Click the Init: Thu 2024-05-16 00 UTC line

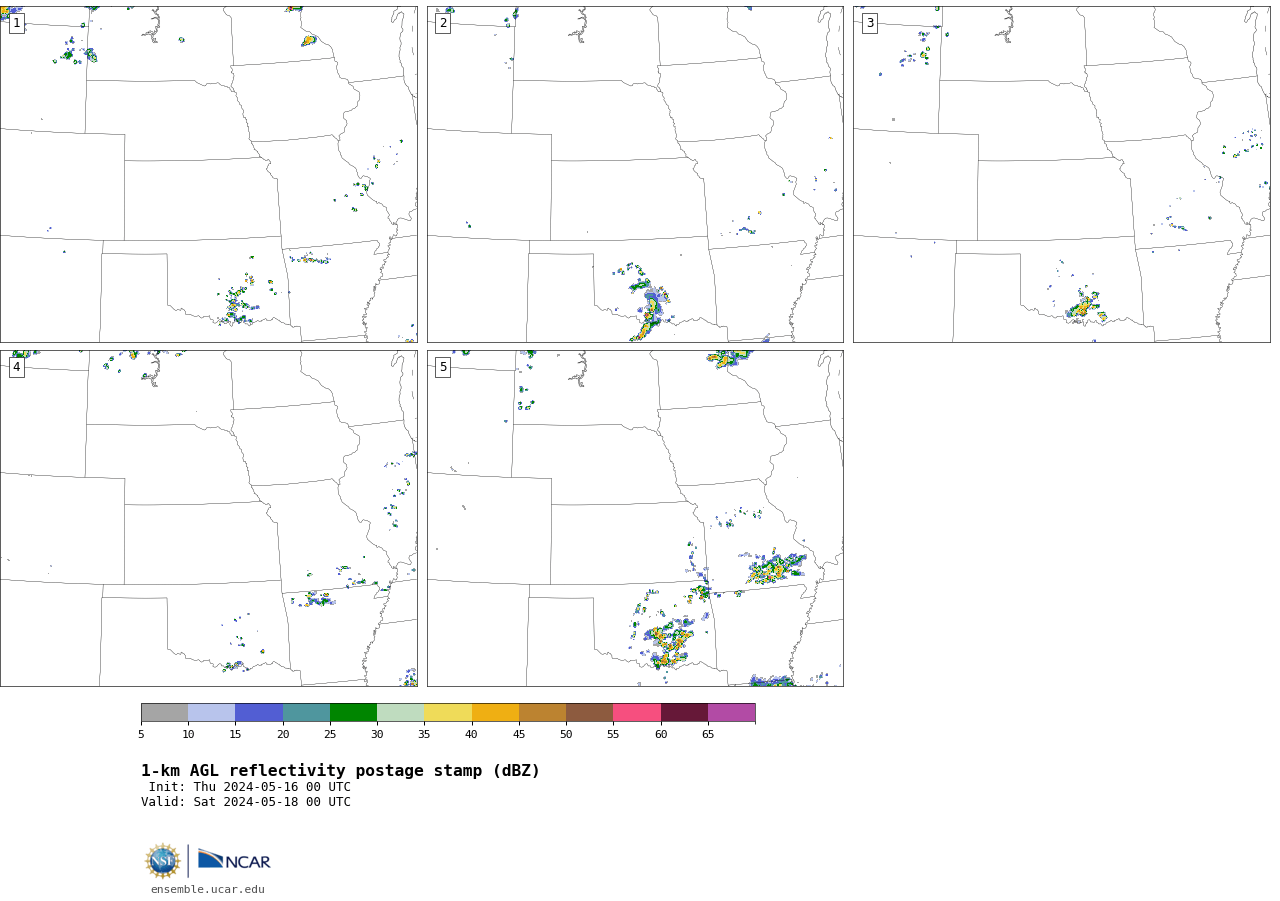250,787
